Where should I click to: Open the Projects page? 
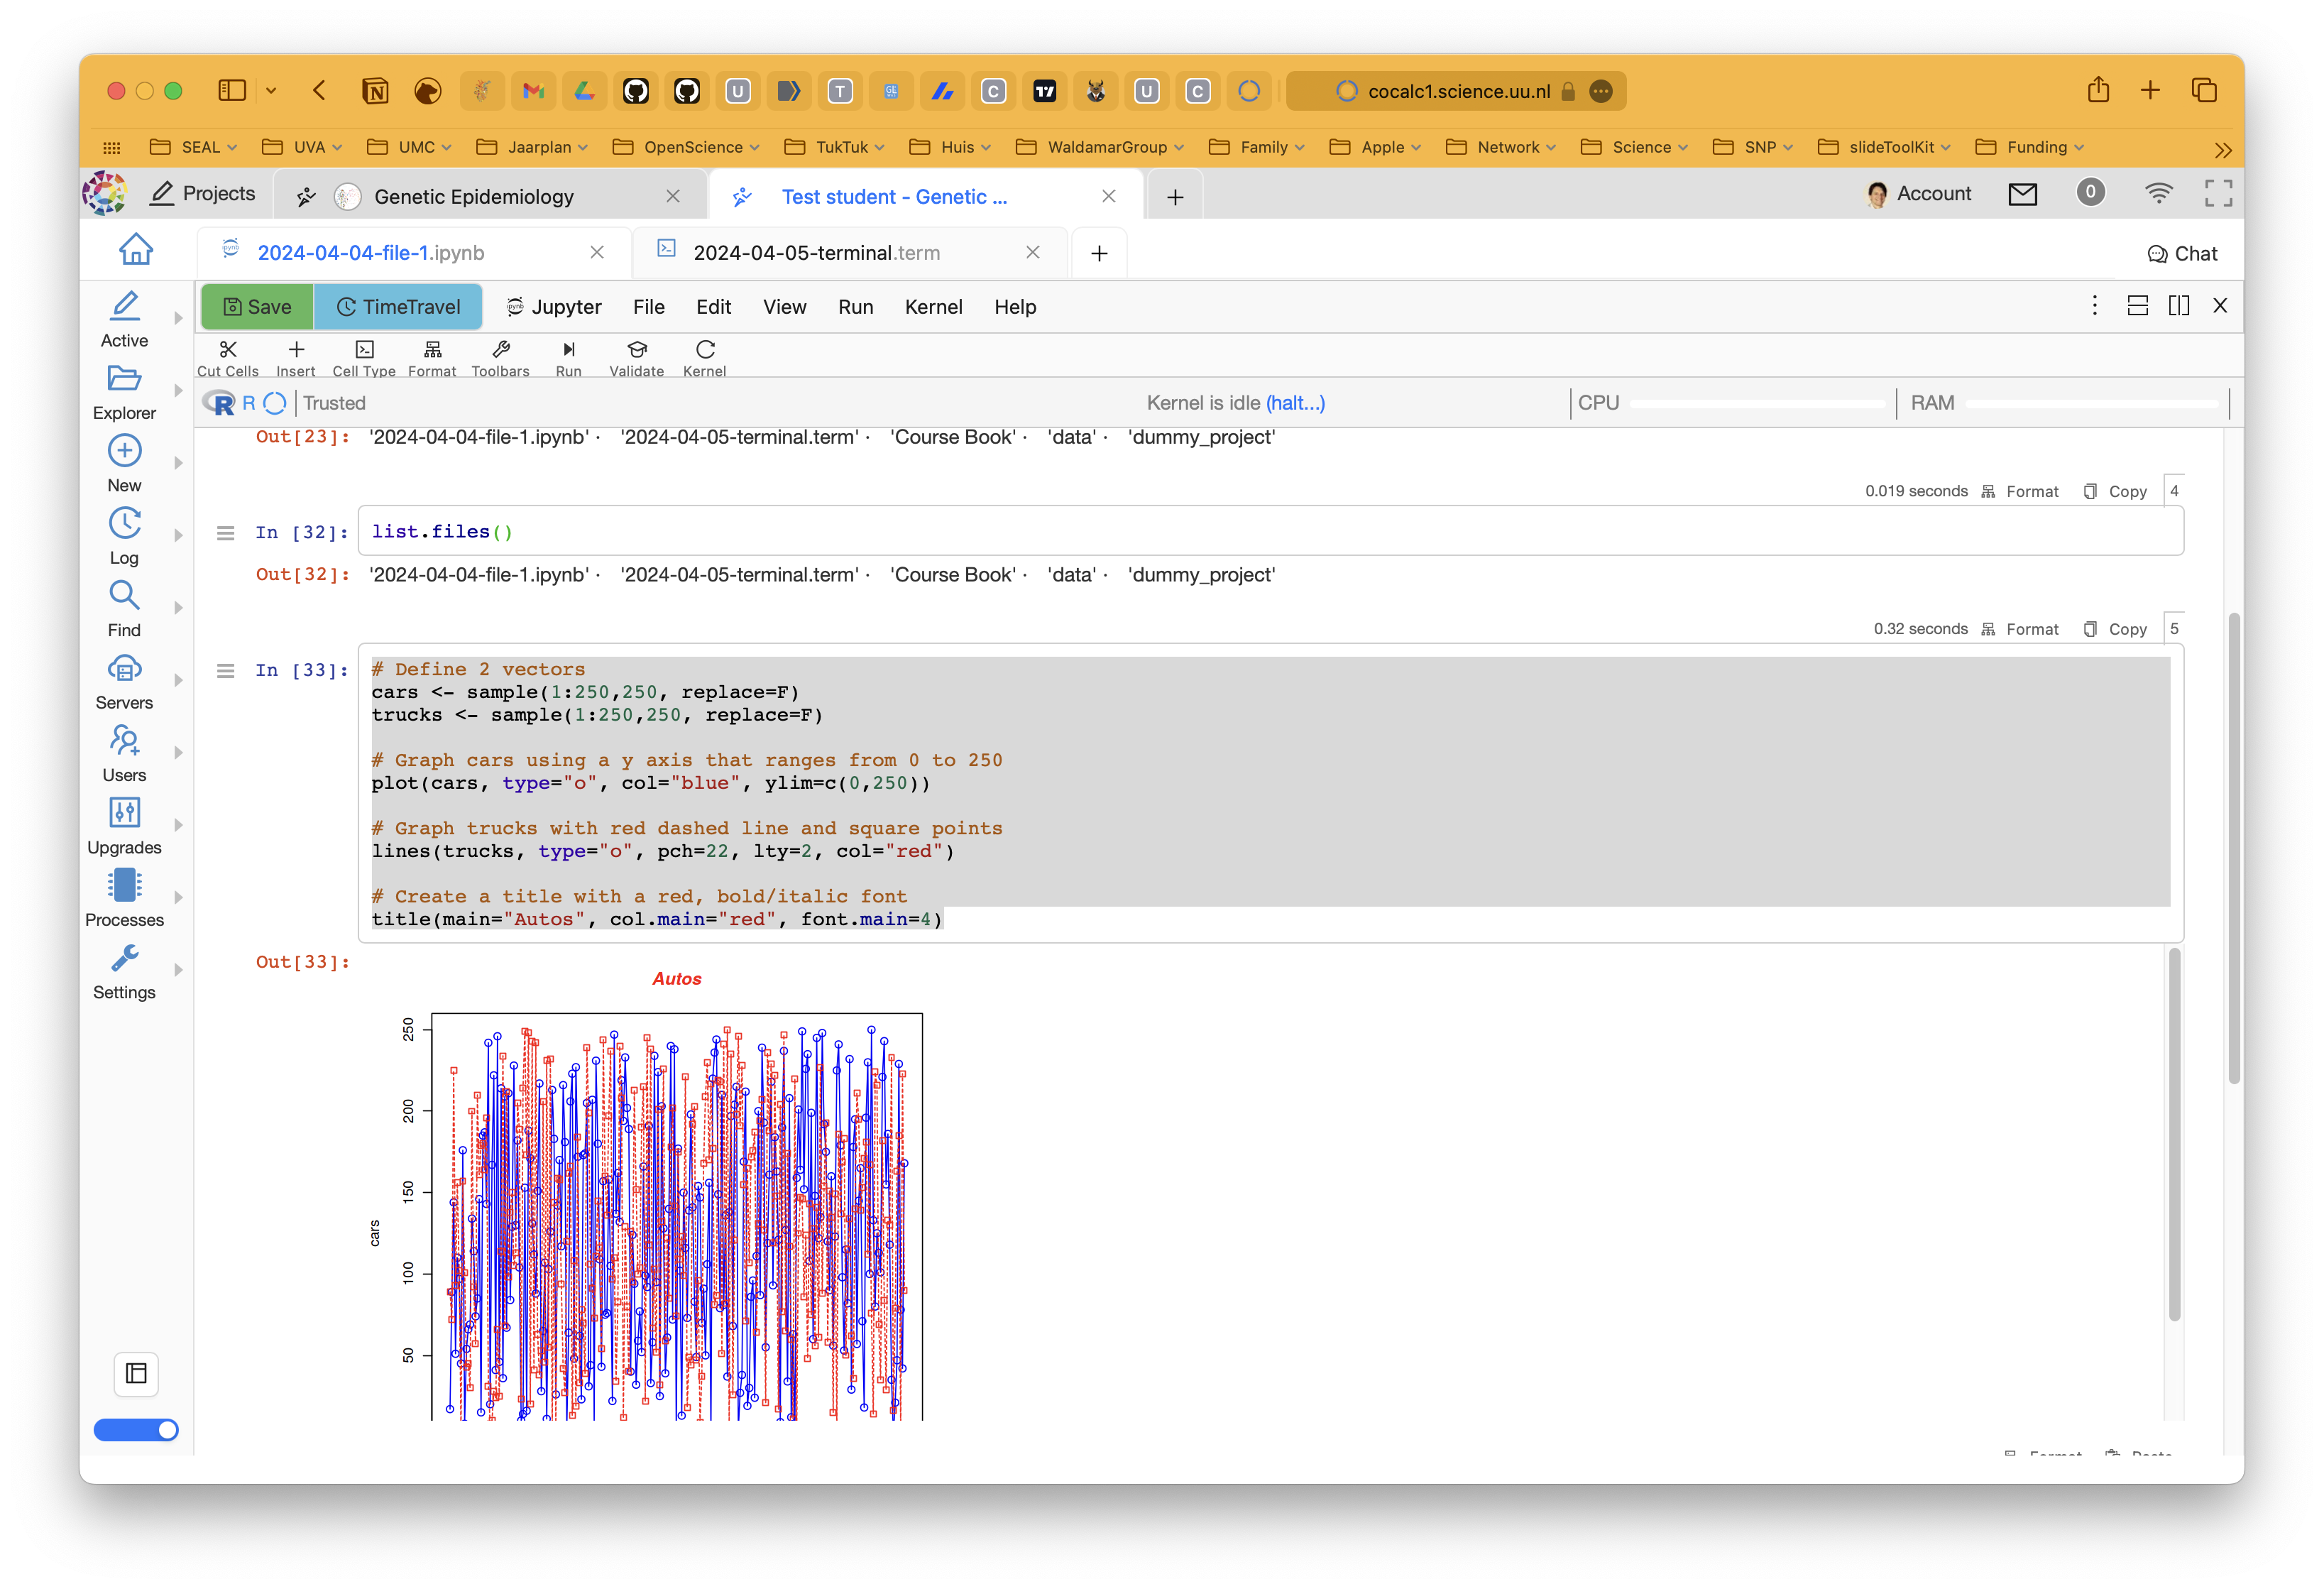click(203, 194)
